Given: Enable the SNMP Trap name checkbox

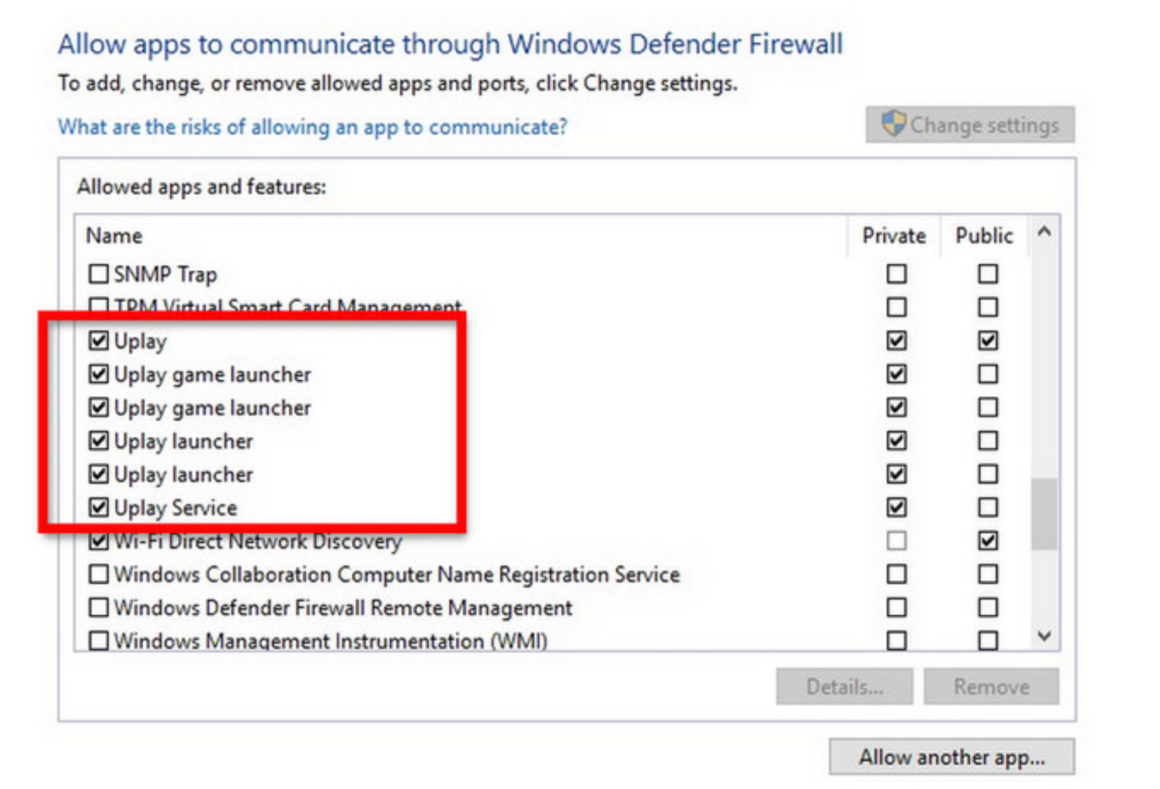Looking at the screenshot, I should (99, 274).
